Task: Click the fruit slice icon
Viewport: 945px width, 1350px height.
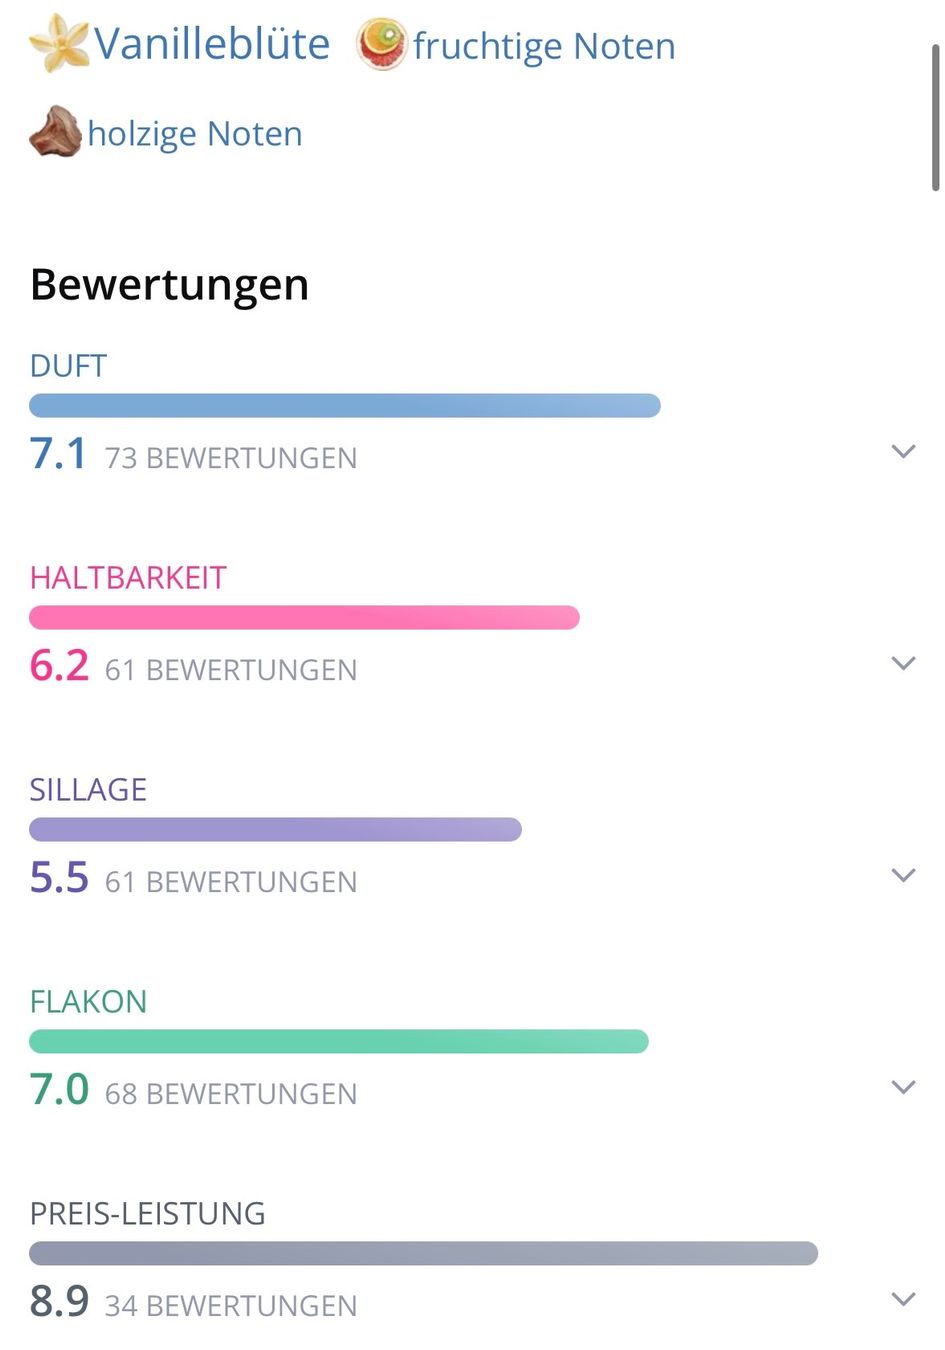Action: point(382,44)
